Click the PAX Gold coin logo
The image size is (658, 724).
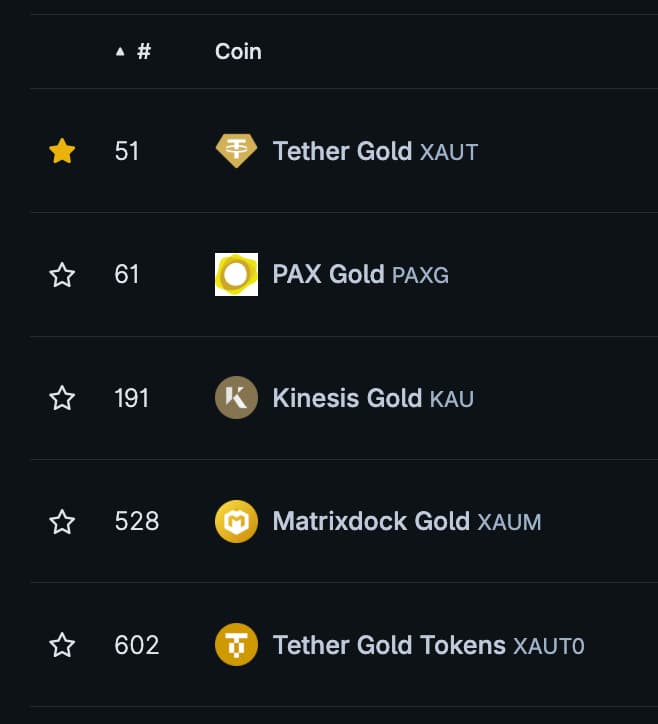click(236, 274)
